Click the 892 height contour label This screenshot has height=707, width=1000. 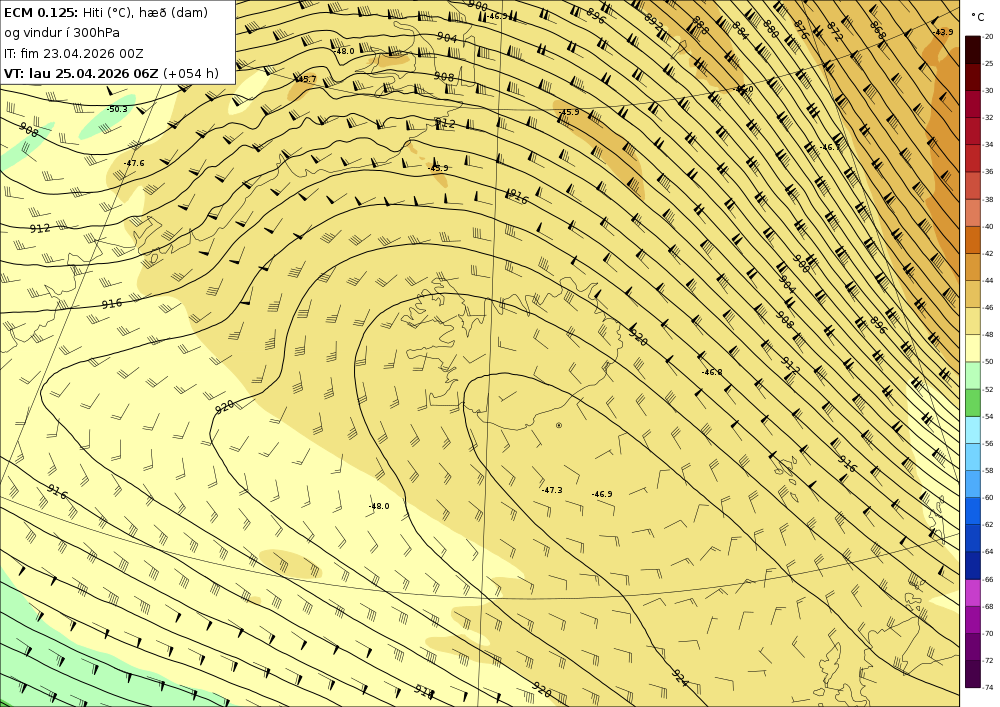coord(653,22)
